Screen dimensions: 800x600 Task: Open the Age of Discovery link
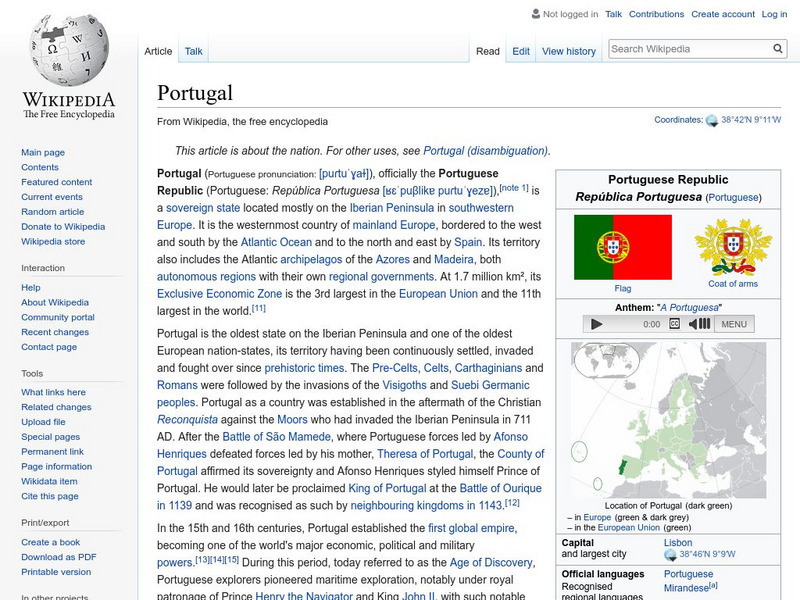[x=491, y=563]
